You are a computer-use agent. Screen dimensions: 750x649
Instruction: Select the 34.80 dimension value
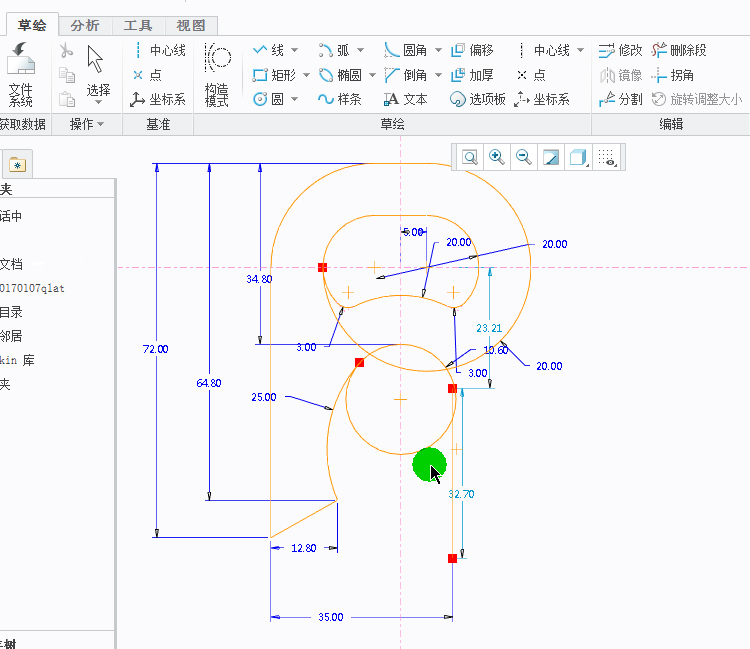coord(259,279)
